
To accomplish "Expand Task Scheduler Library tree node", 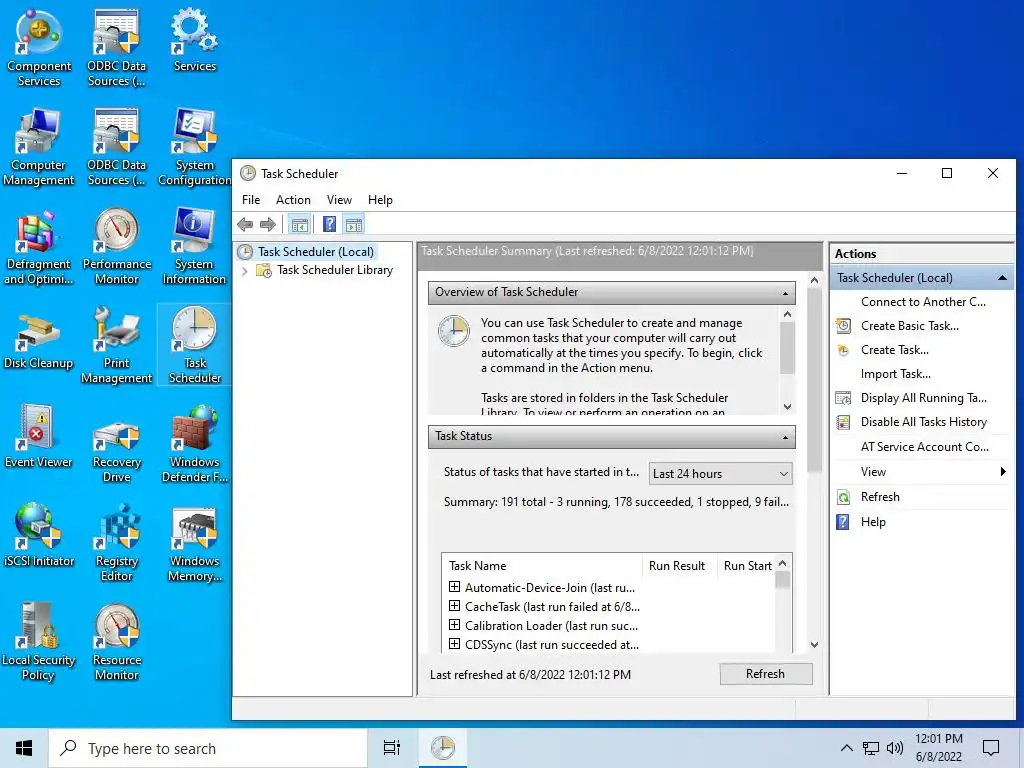I will 245,270.
